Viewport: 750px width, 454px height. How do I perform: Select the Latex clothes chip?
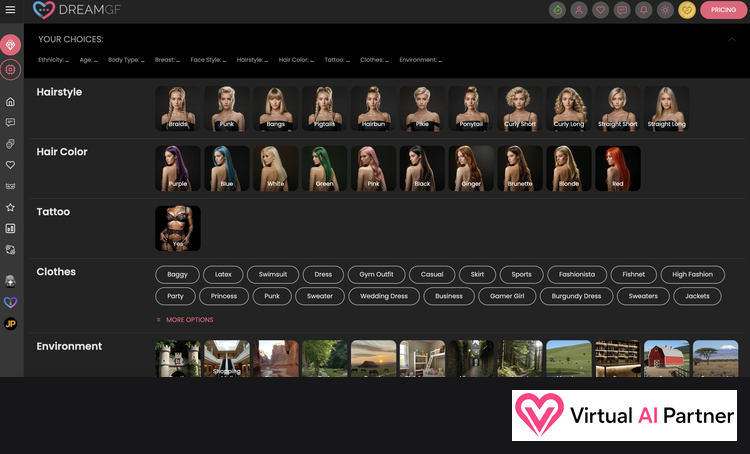[x=223, y=275]
